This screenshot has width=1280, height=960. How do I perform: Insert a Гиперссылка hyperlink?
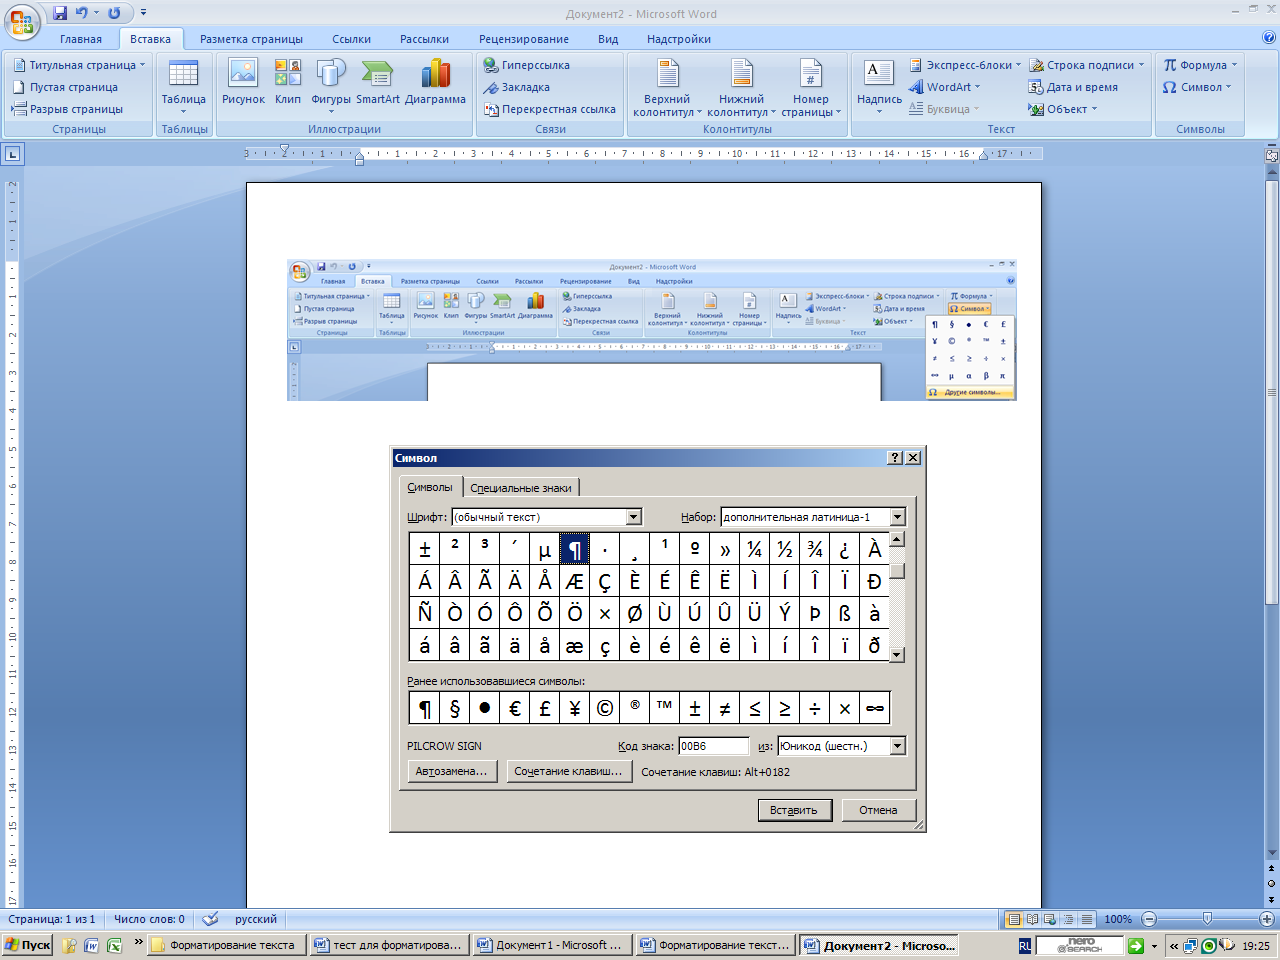point(527,65)
